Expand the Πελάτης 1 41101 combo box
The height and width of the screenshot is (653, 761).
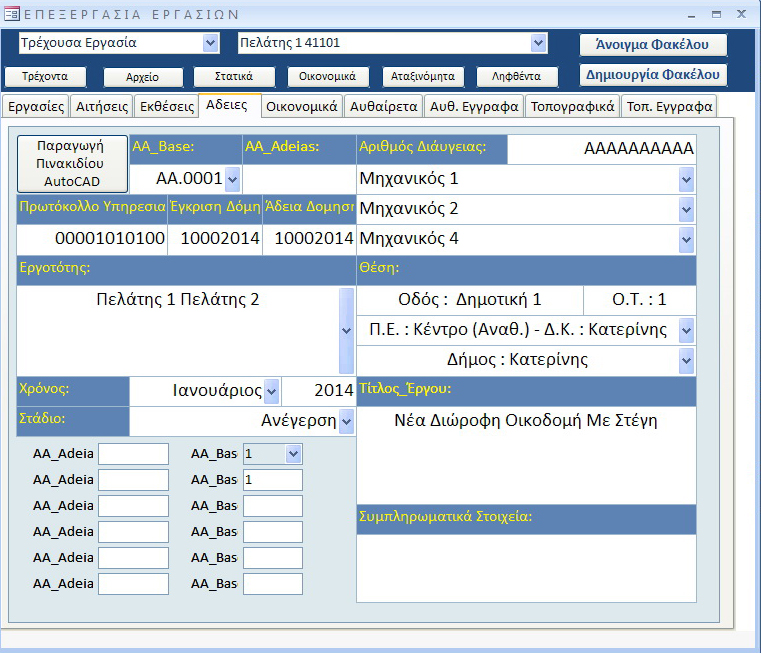pos(539,43)
